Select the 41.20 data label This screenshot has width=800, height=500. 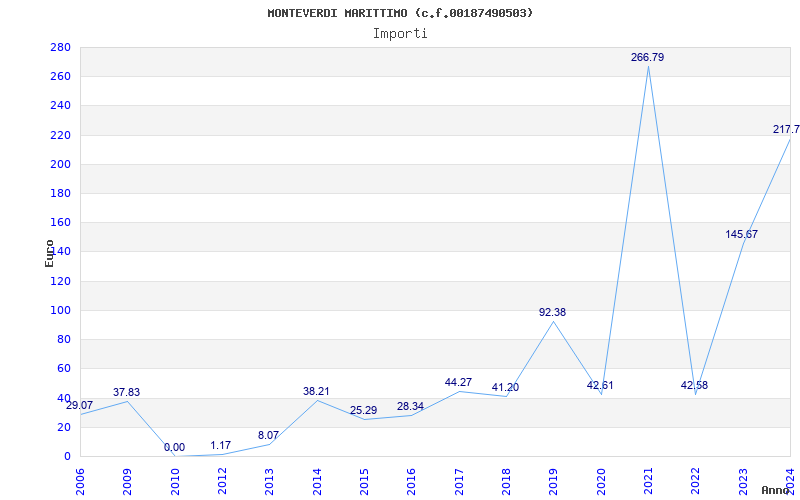(505, 388)
